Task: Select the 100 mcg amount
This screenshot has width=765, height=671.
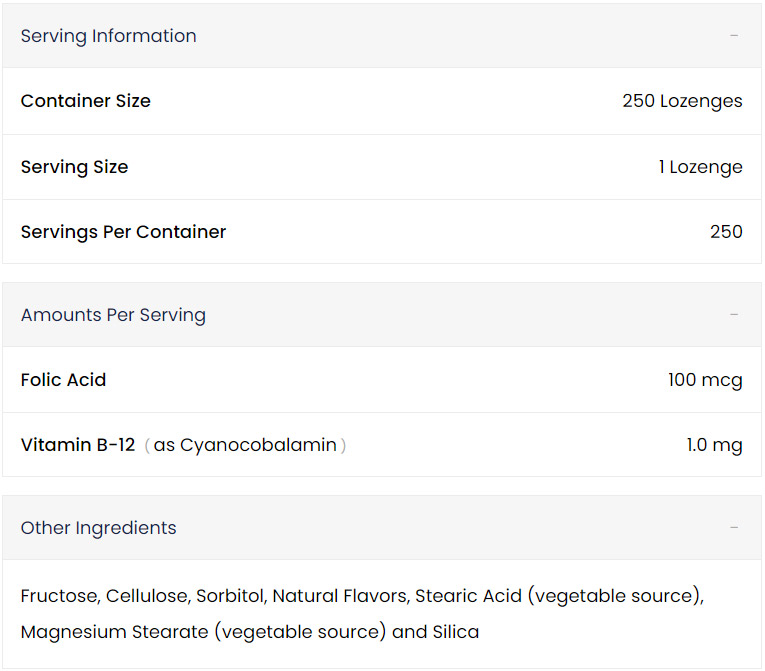Action: 705,380
